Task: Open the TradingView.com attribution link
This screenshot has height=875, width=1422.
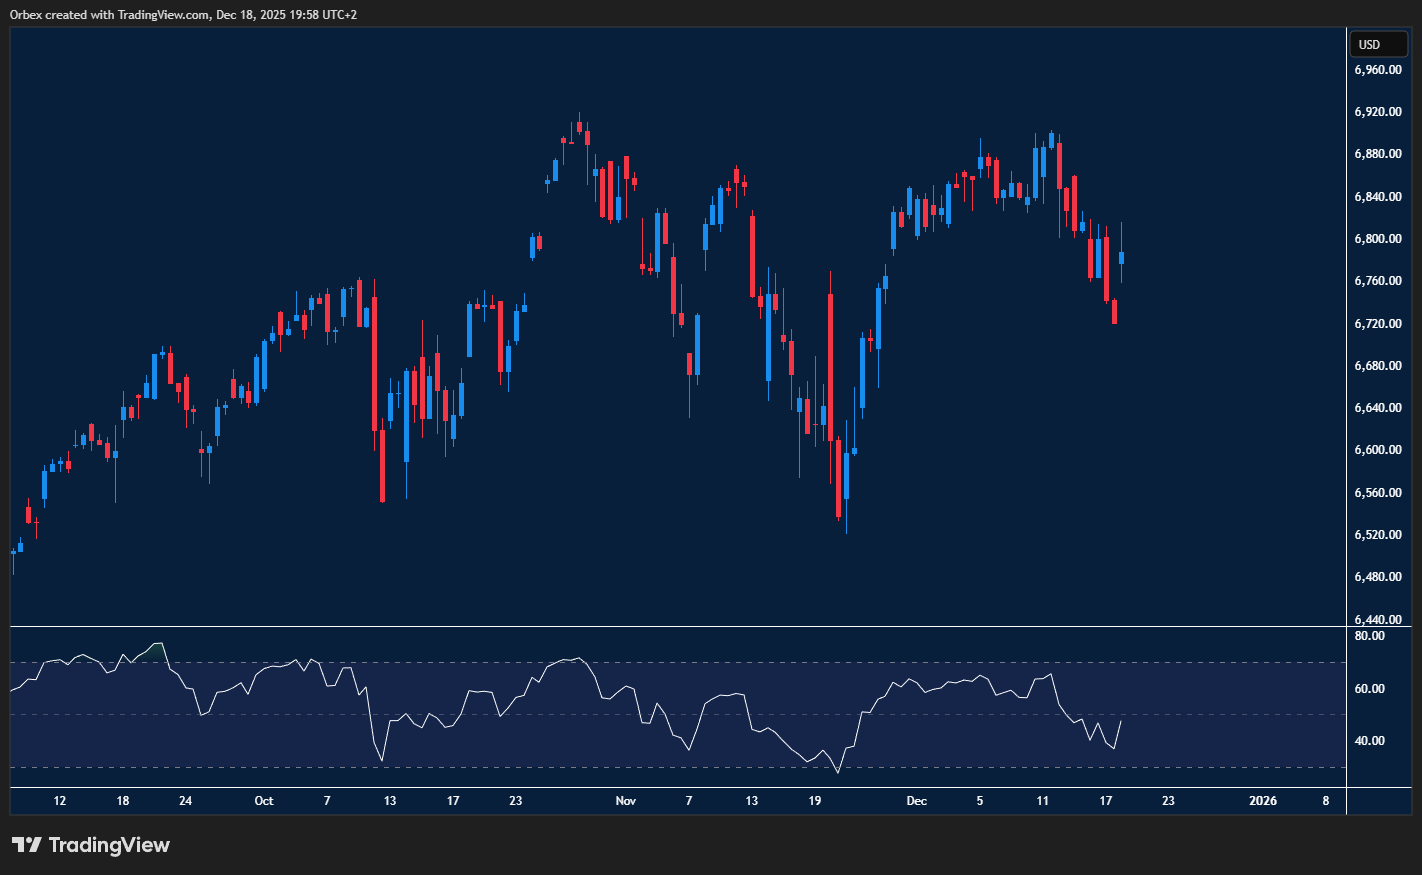Action: [160, 15]
